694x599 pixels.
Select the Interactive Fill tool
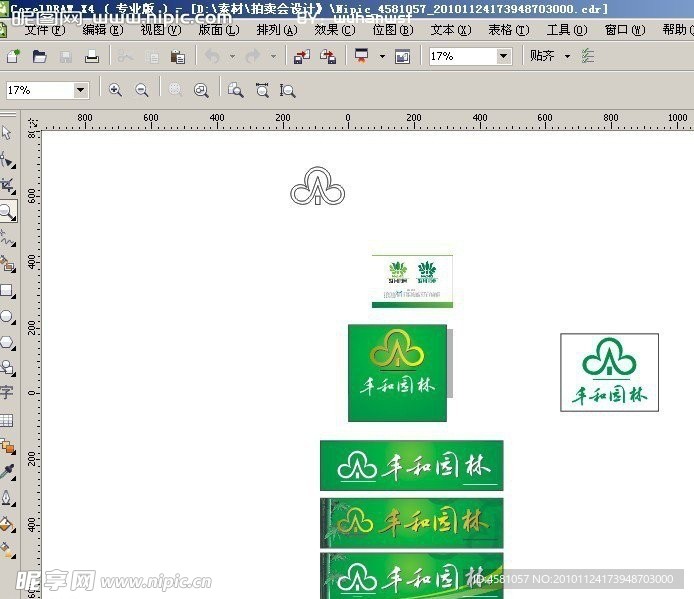pos(8,550)
